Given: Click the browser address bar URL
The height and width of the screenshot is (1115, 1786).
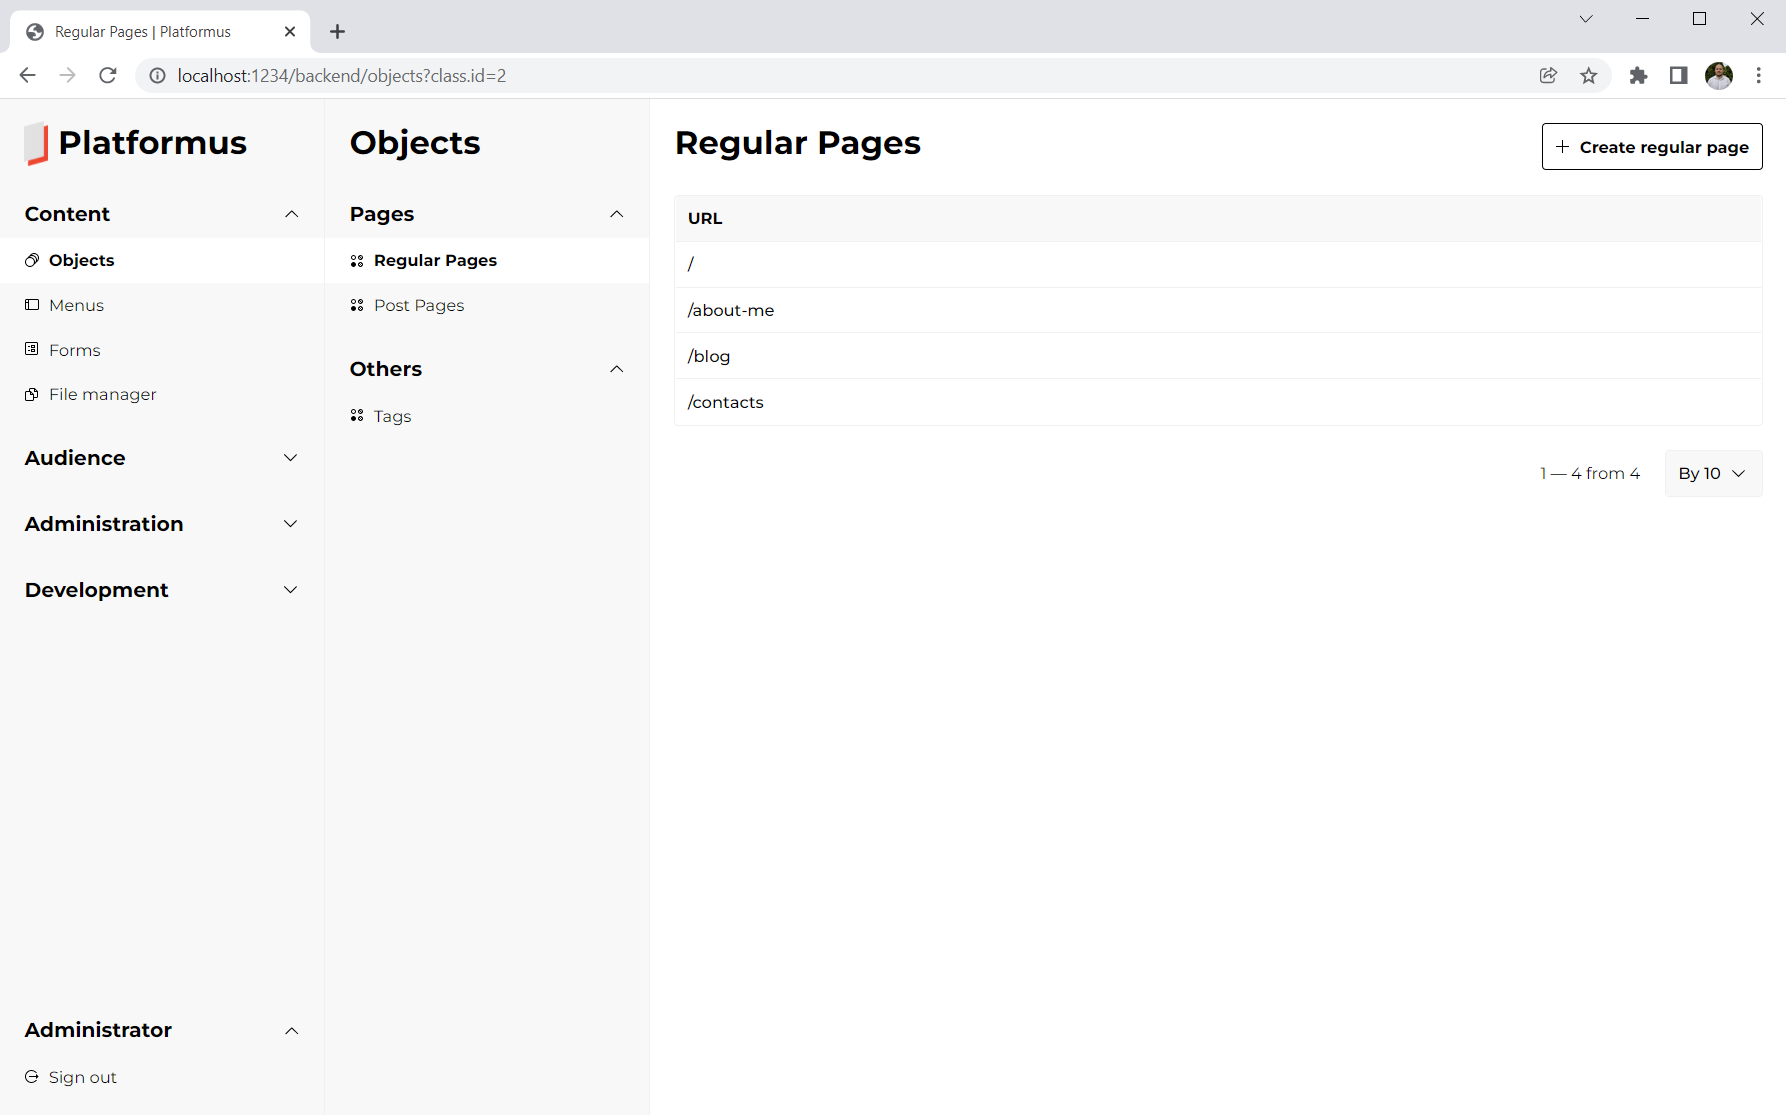Looking at the screenshot, I should tap(342, 75).
